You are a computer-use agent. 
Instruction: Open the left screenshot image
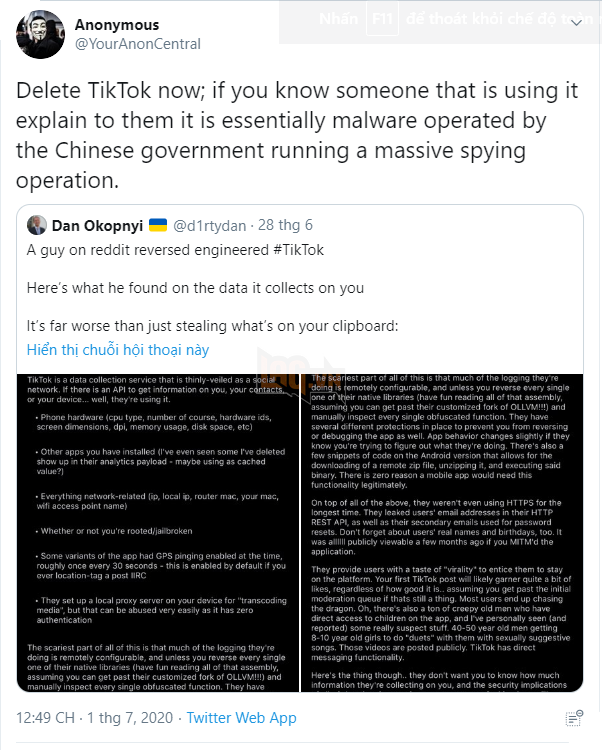[x=162, y=531]
